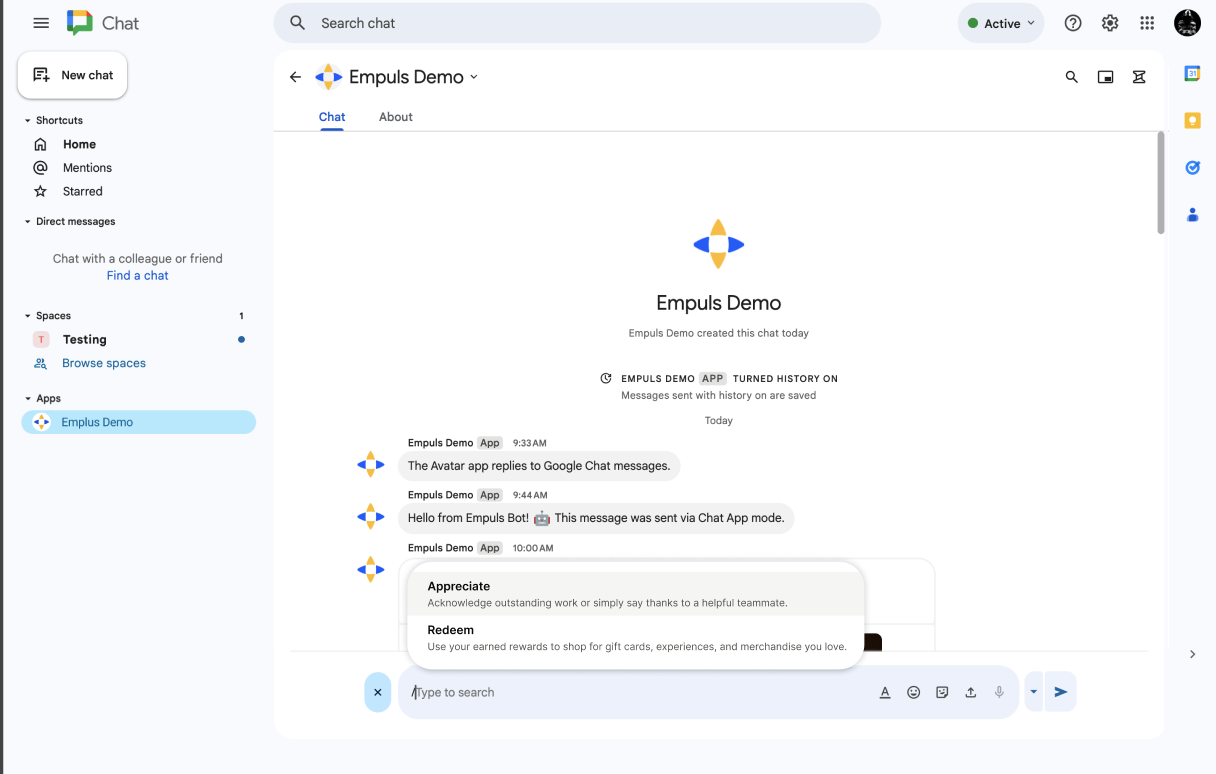Collapse the Spaces section
This screenshot has width=1216, height=774.
[x=28, y=316]
